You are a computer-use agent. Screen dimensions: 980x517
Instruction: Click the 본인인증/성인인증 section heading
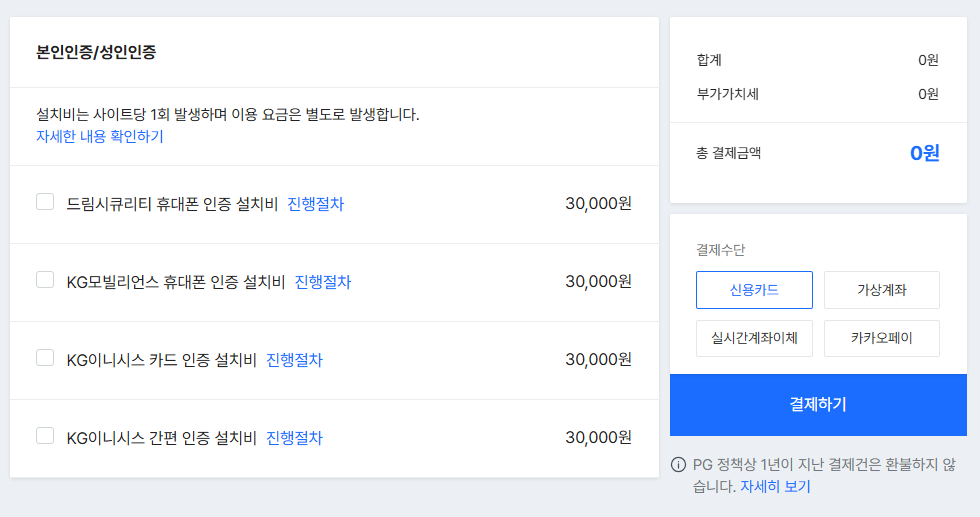coord(96,53)
